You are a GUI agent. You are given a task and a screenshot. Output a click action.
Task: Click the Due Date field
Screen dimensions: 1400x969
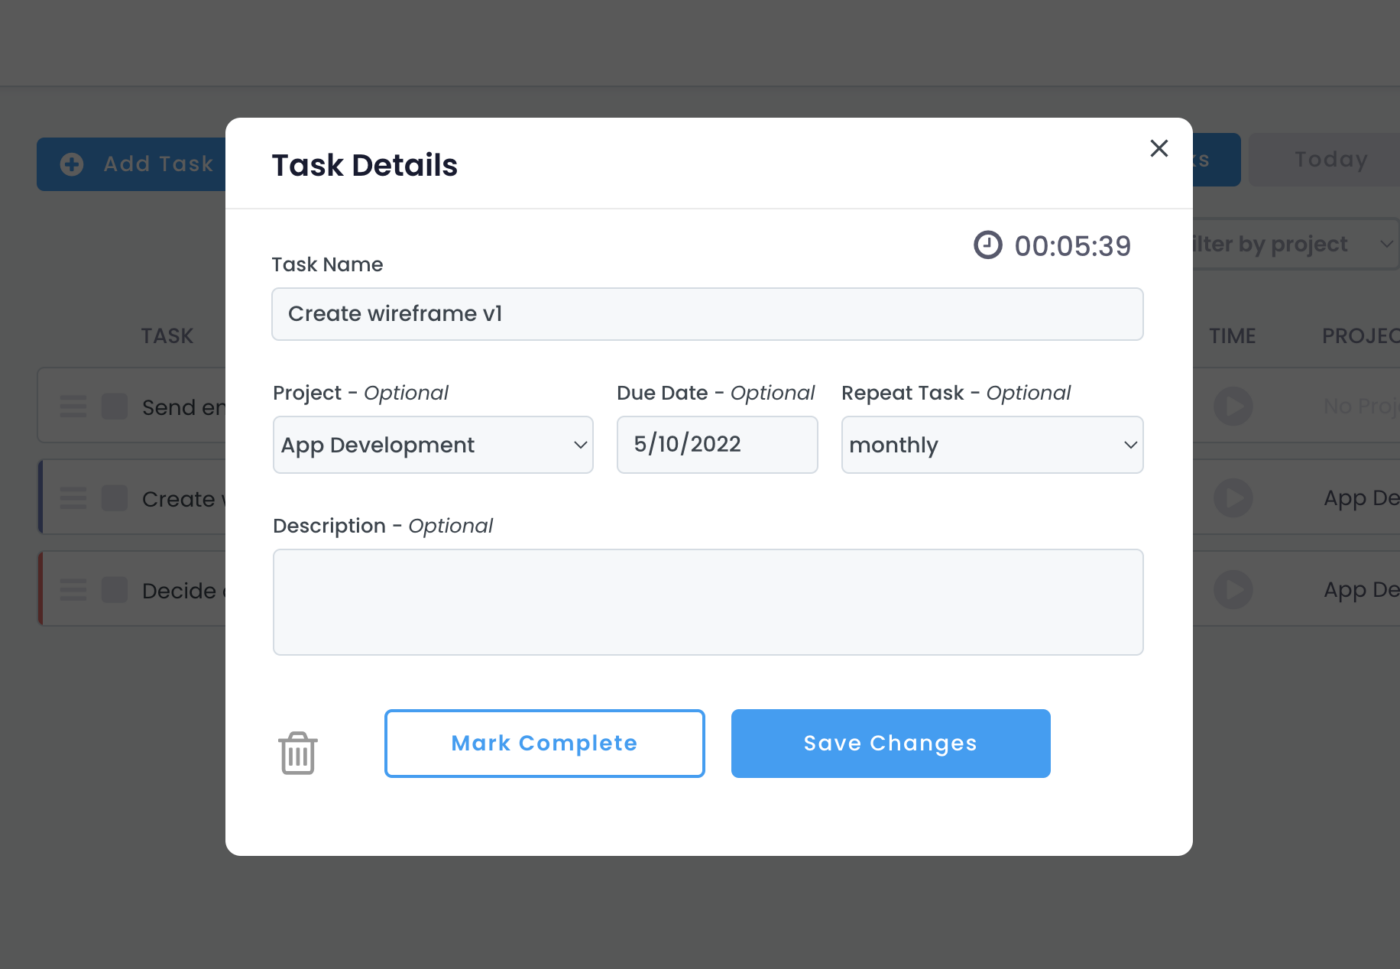(x=717, y=445)
